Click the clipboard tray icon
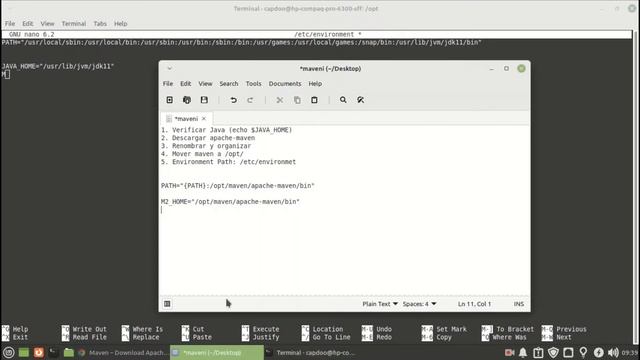 click(538, 352)
